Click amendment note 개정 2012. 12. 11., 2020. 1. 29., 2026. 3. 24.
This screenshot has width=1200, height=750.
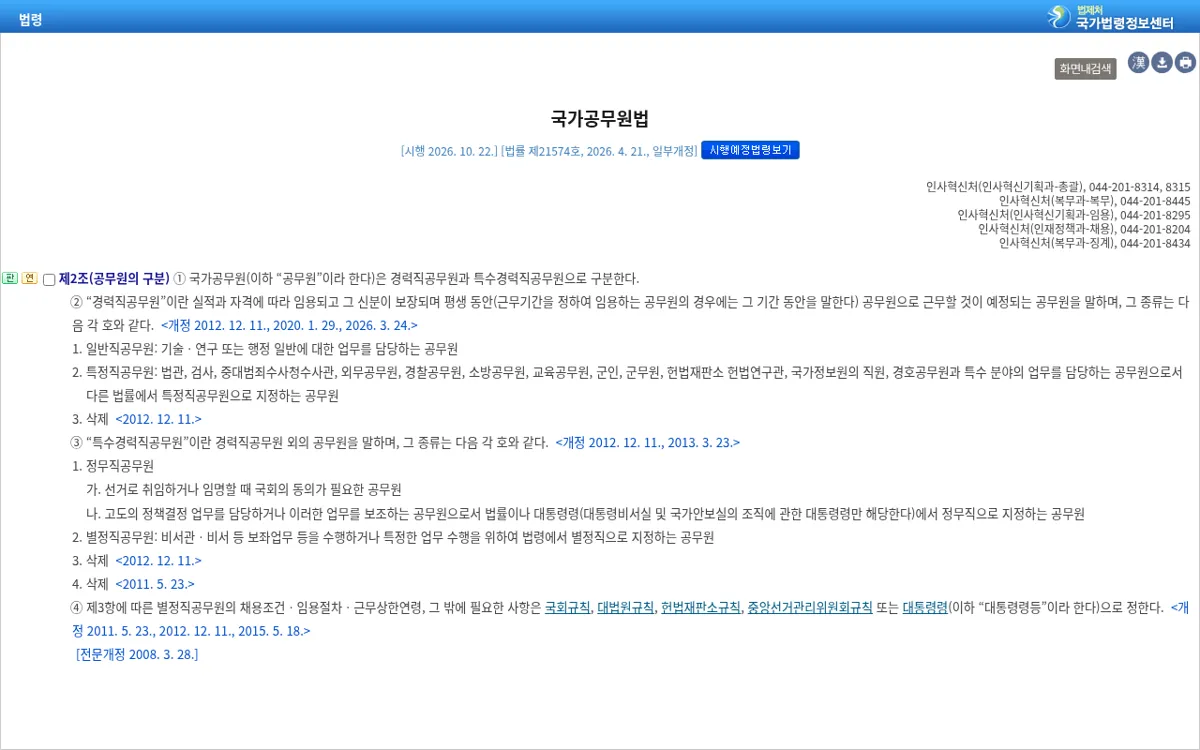(x=289, y=325)
